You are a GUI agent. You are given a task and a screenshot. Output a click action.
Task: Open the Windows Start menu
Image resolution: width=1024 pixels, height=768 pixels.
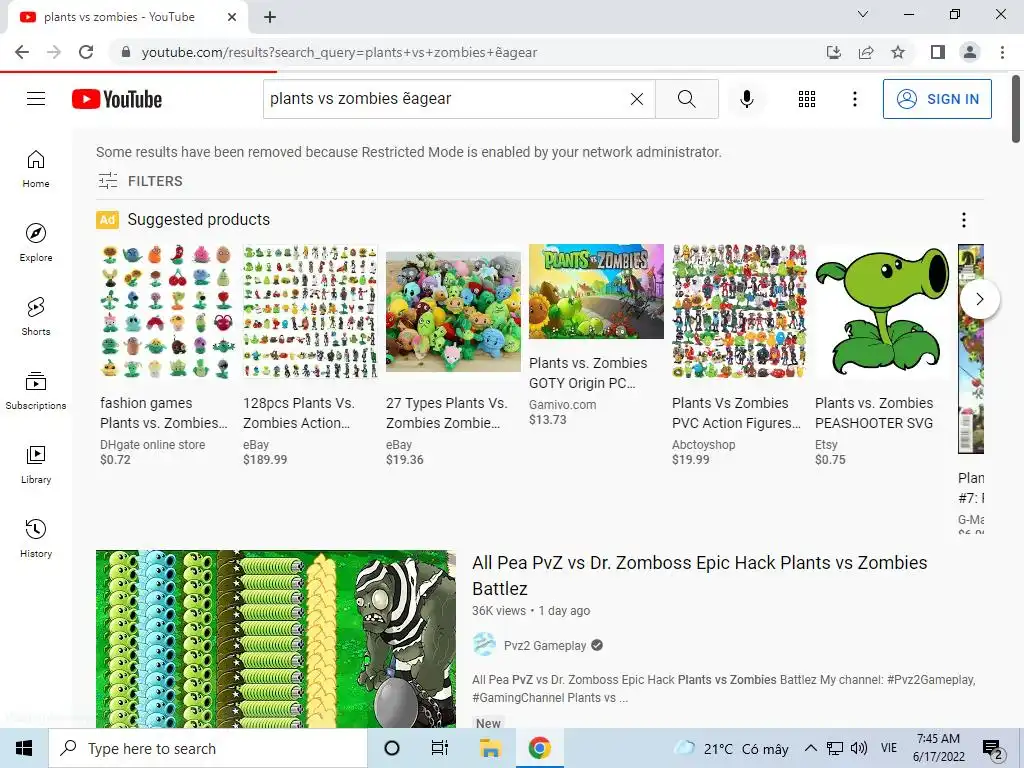point(24,748)
